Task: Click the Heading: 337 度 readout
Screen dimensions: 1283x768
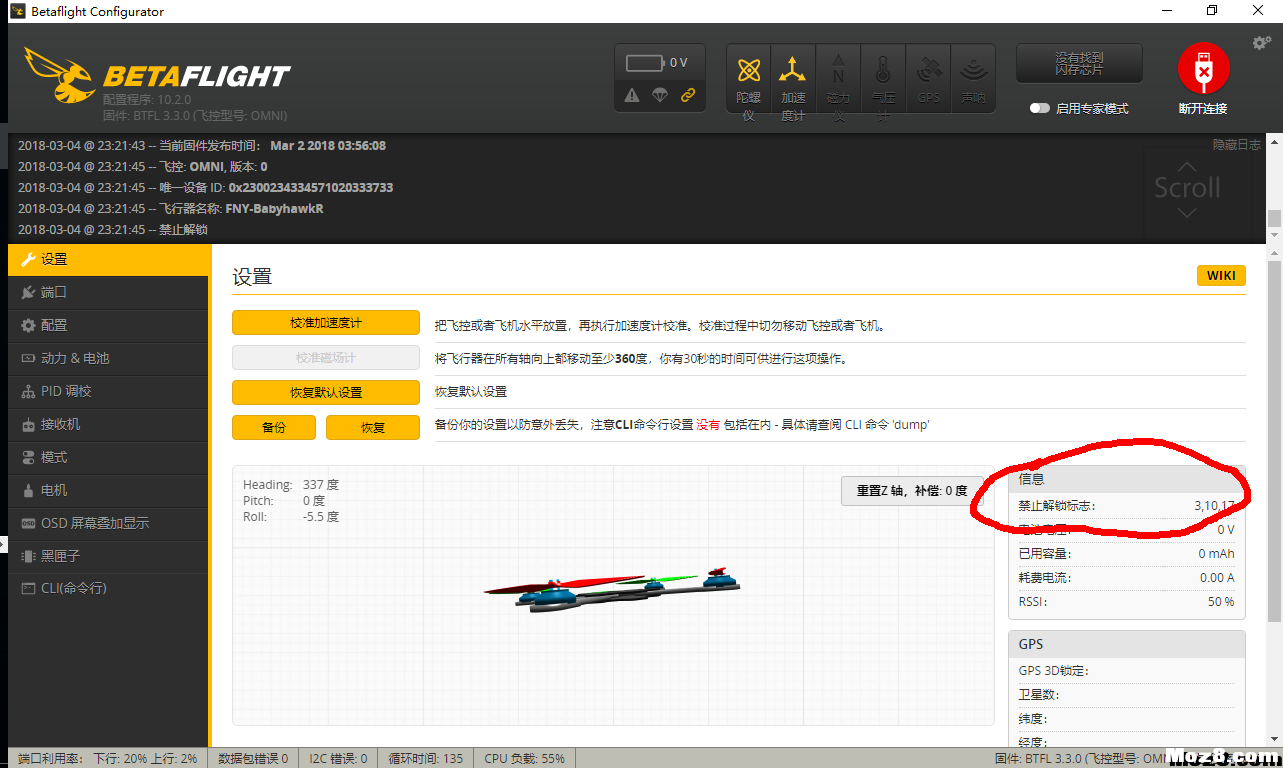Action: coord(291,485)
